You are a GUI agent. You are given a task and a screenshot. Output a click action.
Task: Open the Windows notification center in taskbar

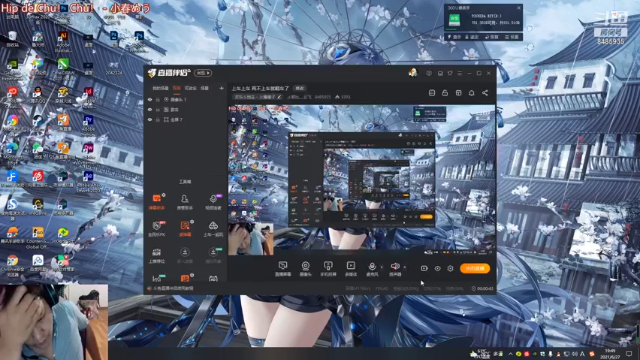click(x=629, y=353)
